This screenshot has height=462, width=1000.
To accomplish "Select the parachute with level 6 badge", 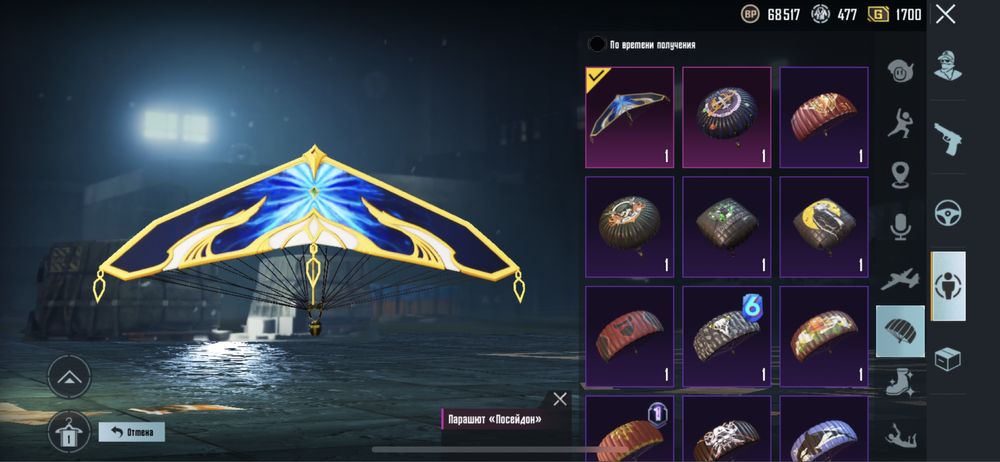I will coord(726,336).
